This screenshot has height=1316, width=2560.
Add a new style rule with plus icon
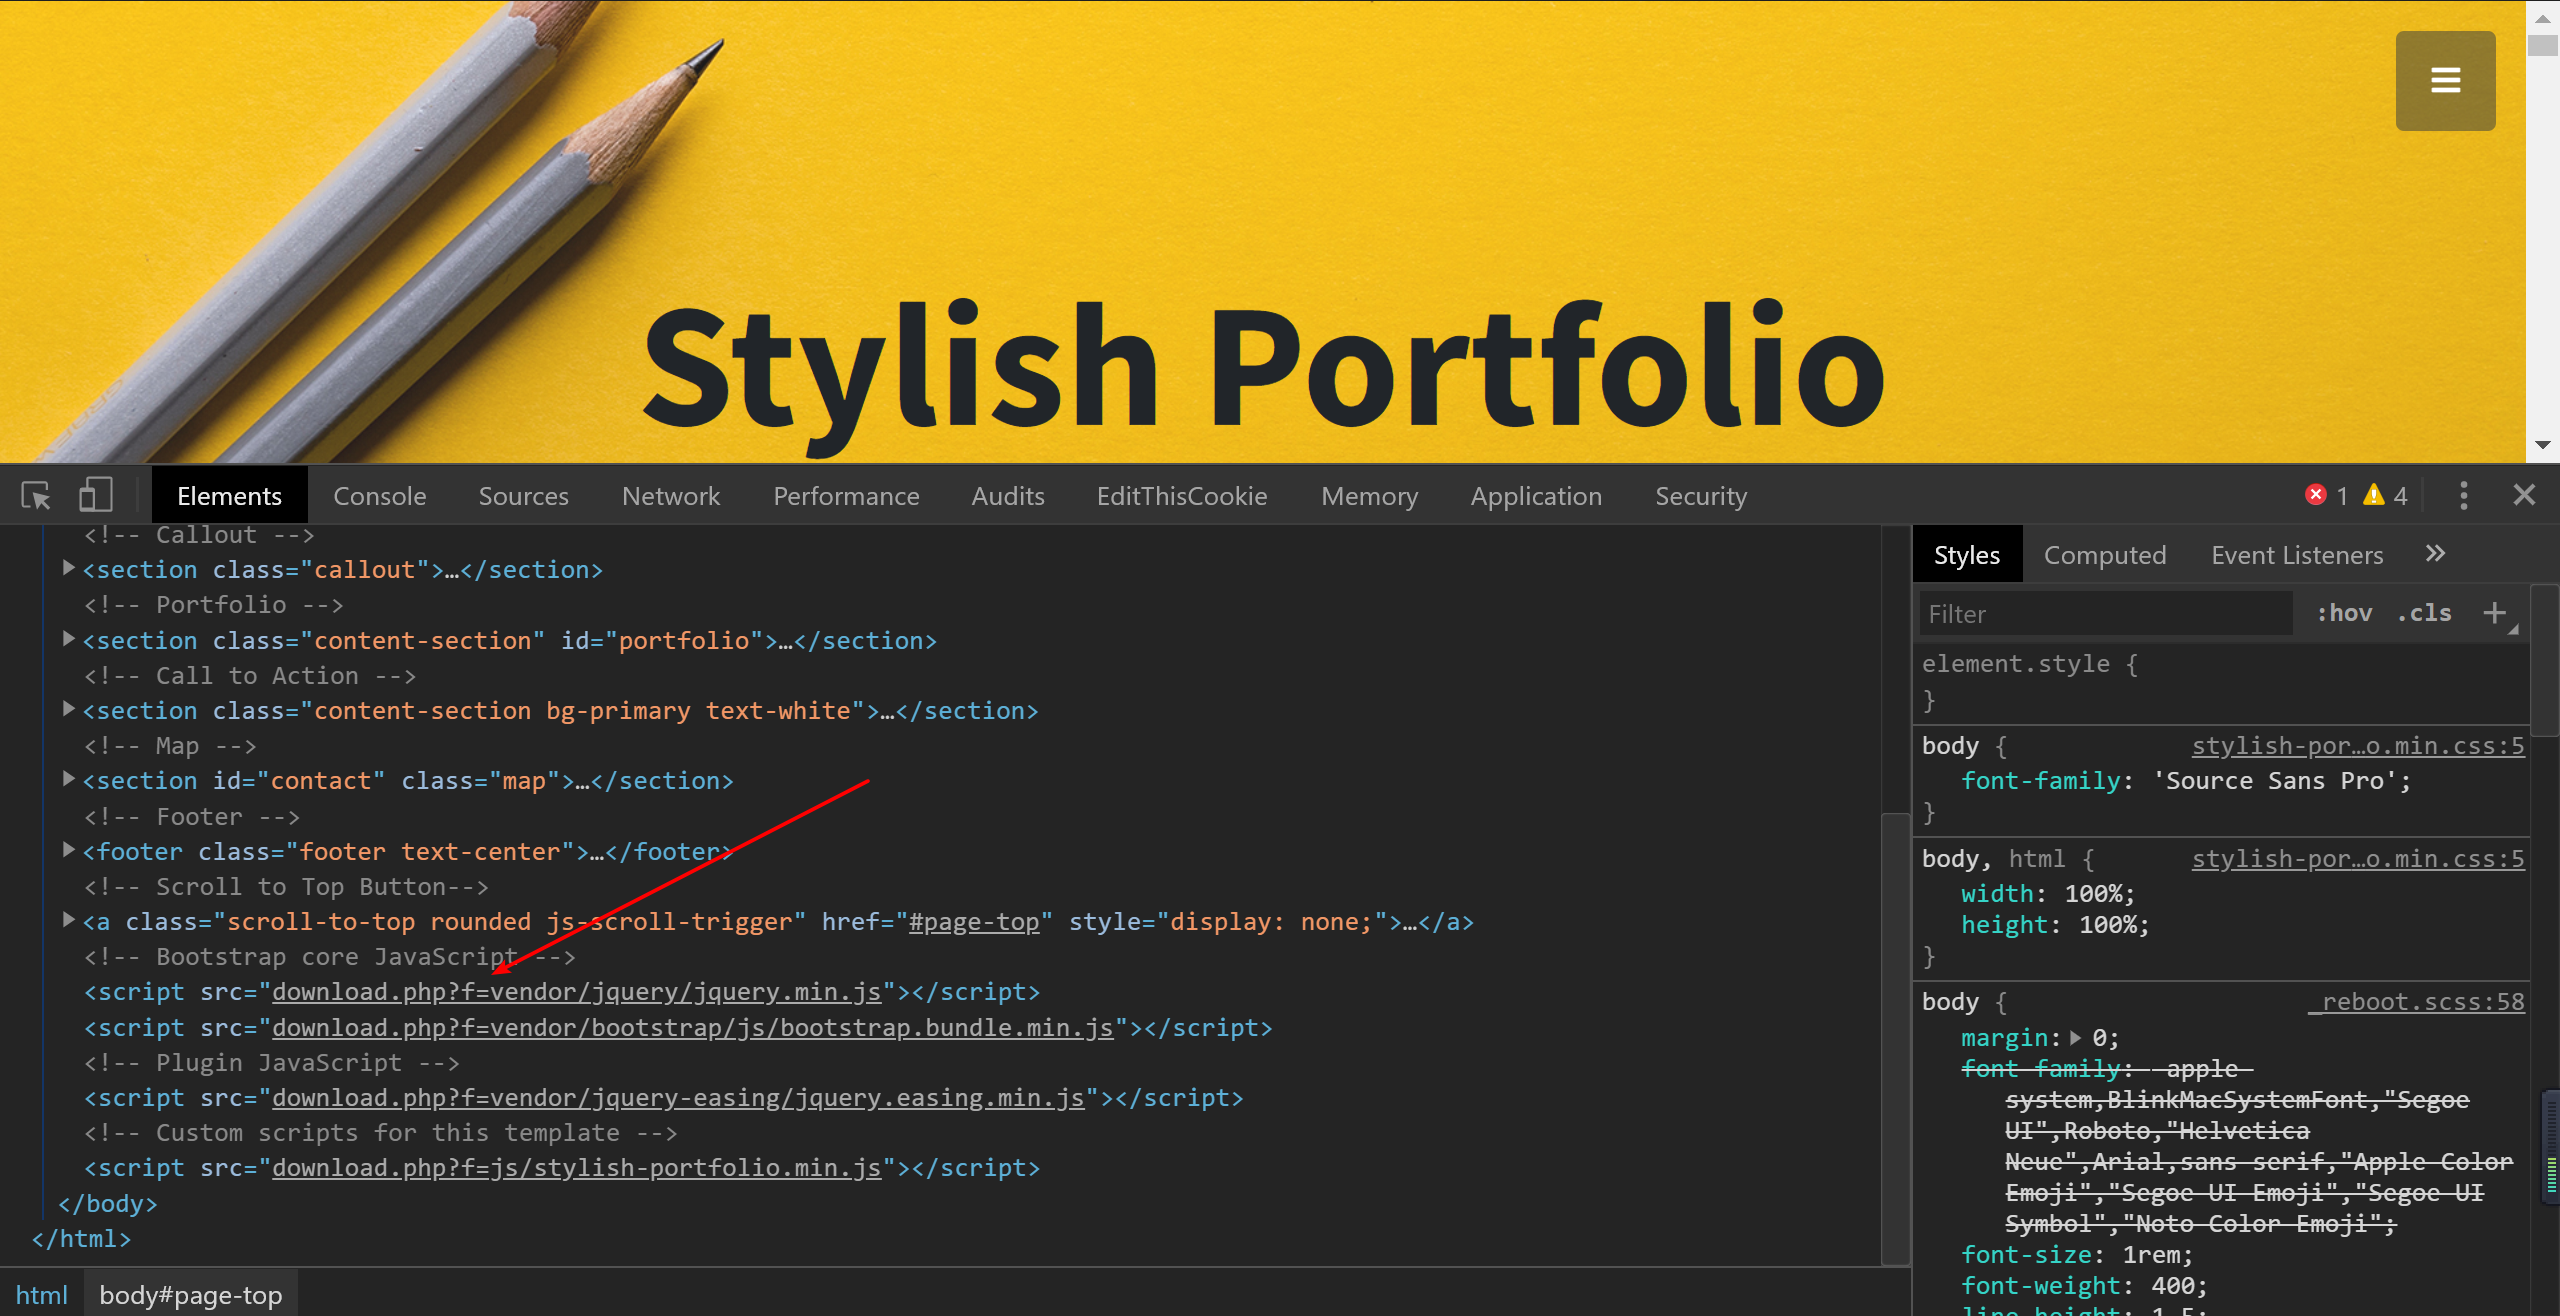2494,613
